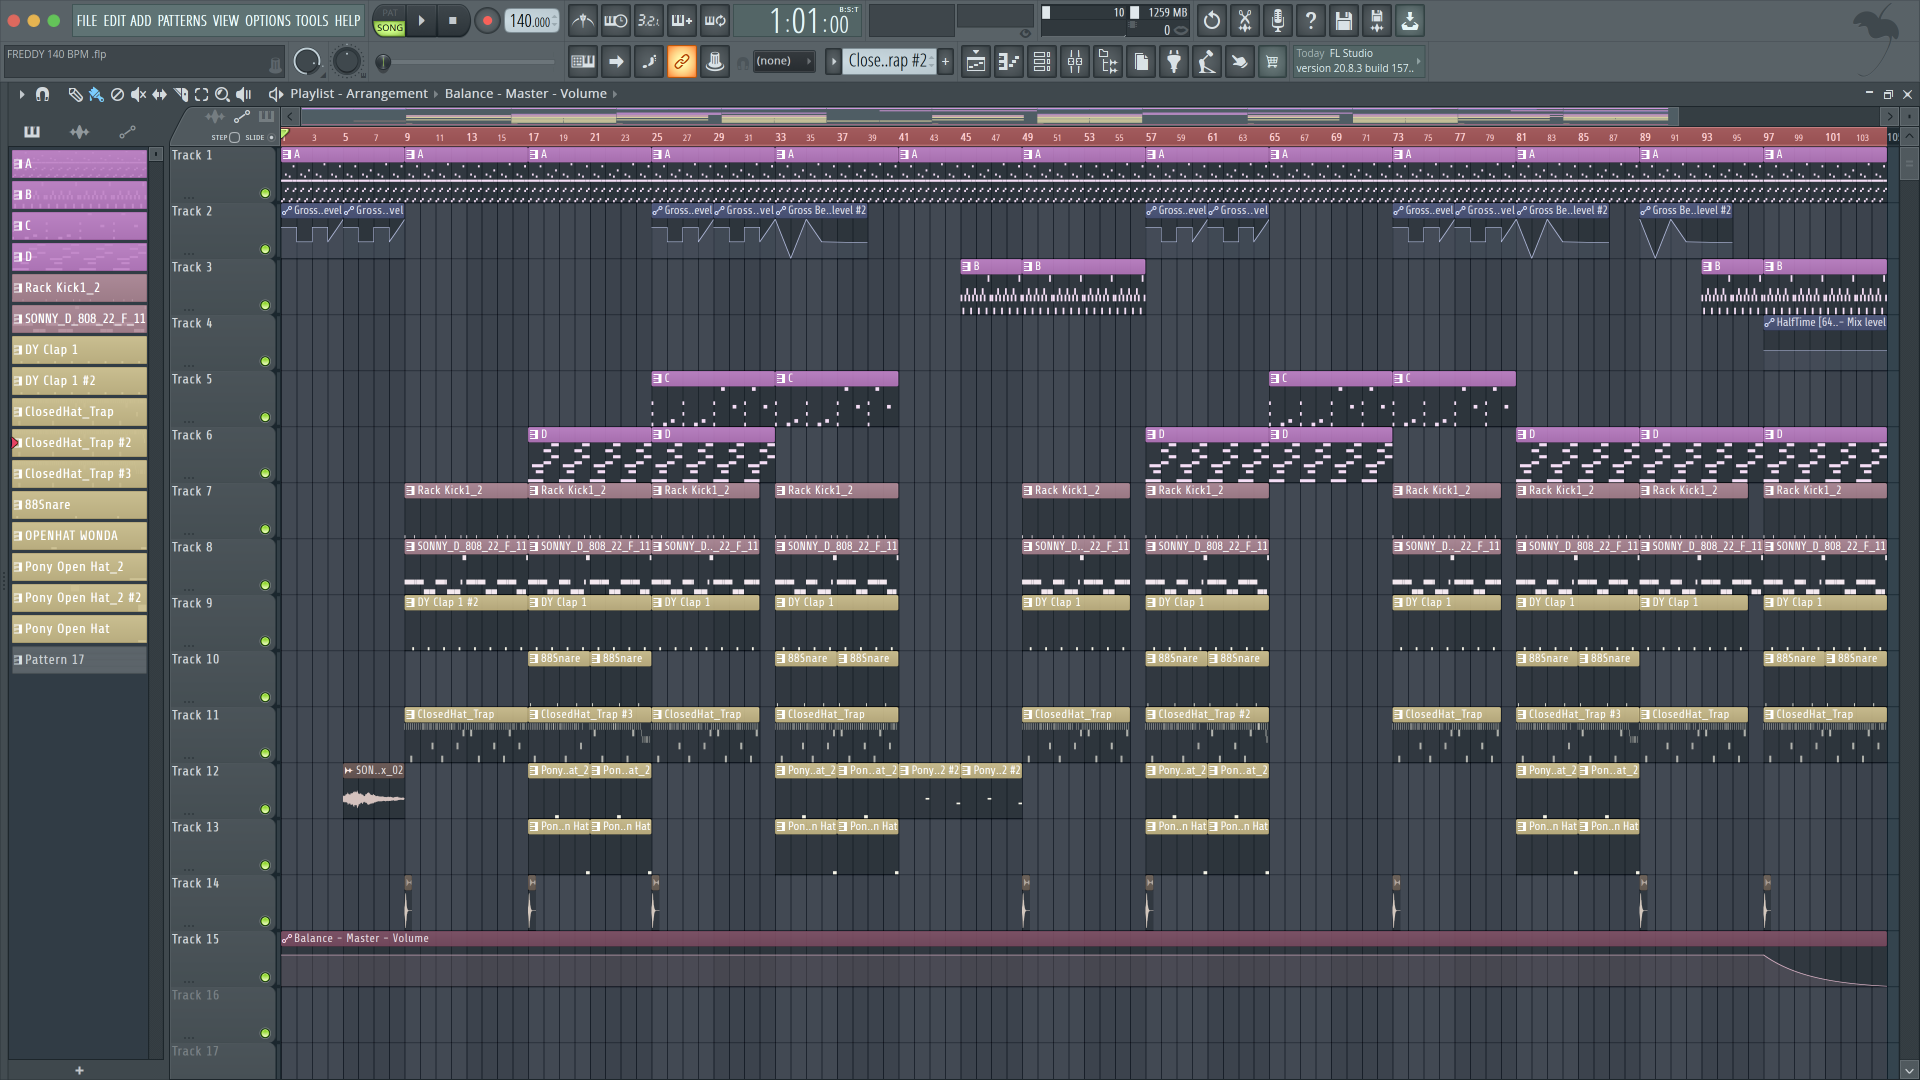Mute Track 5 via its green light
The height and width of the screenshot is (1080, 1920).
pos(265,417)
